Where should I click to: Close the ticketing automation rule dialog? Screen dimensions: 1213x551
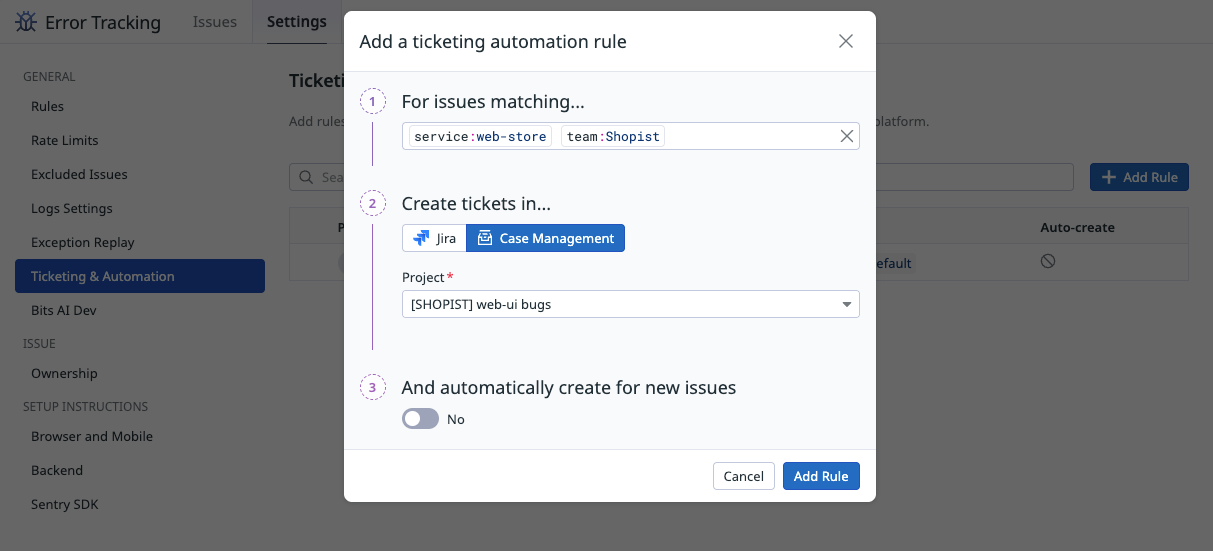(x=846, y=41)
